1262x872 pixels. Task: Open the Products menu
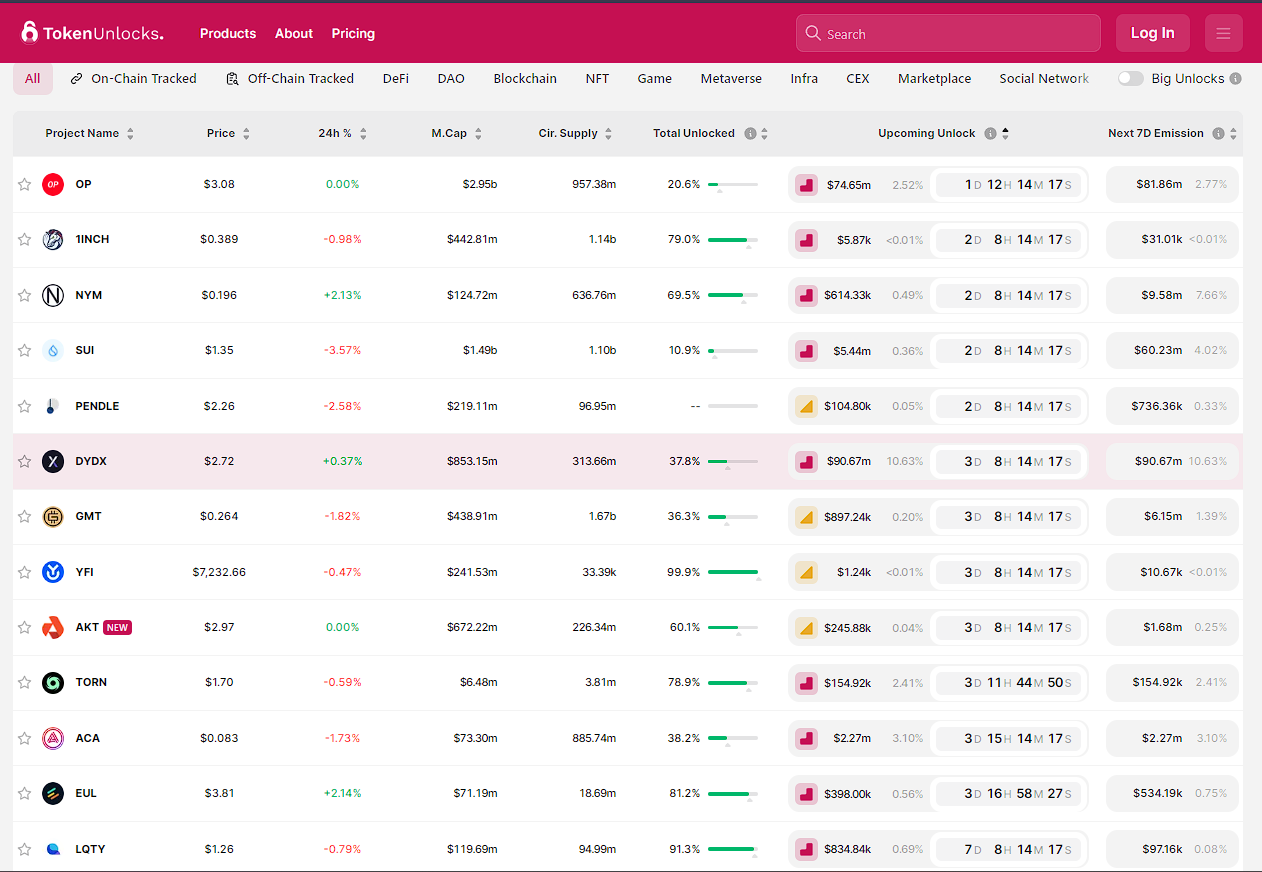(x=228, y=33)
